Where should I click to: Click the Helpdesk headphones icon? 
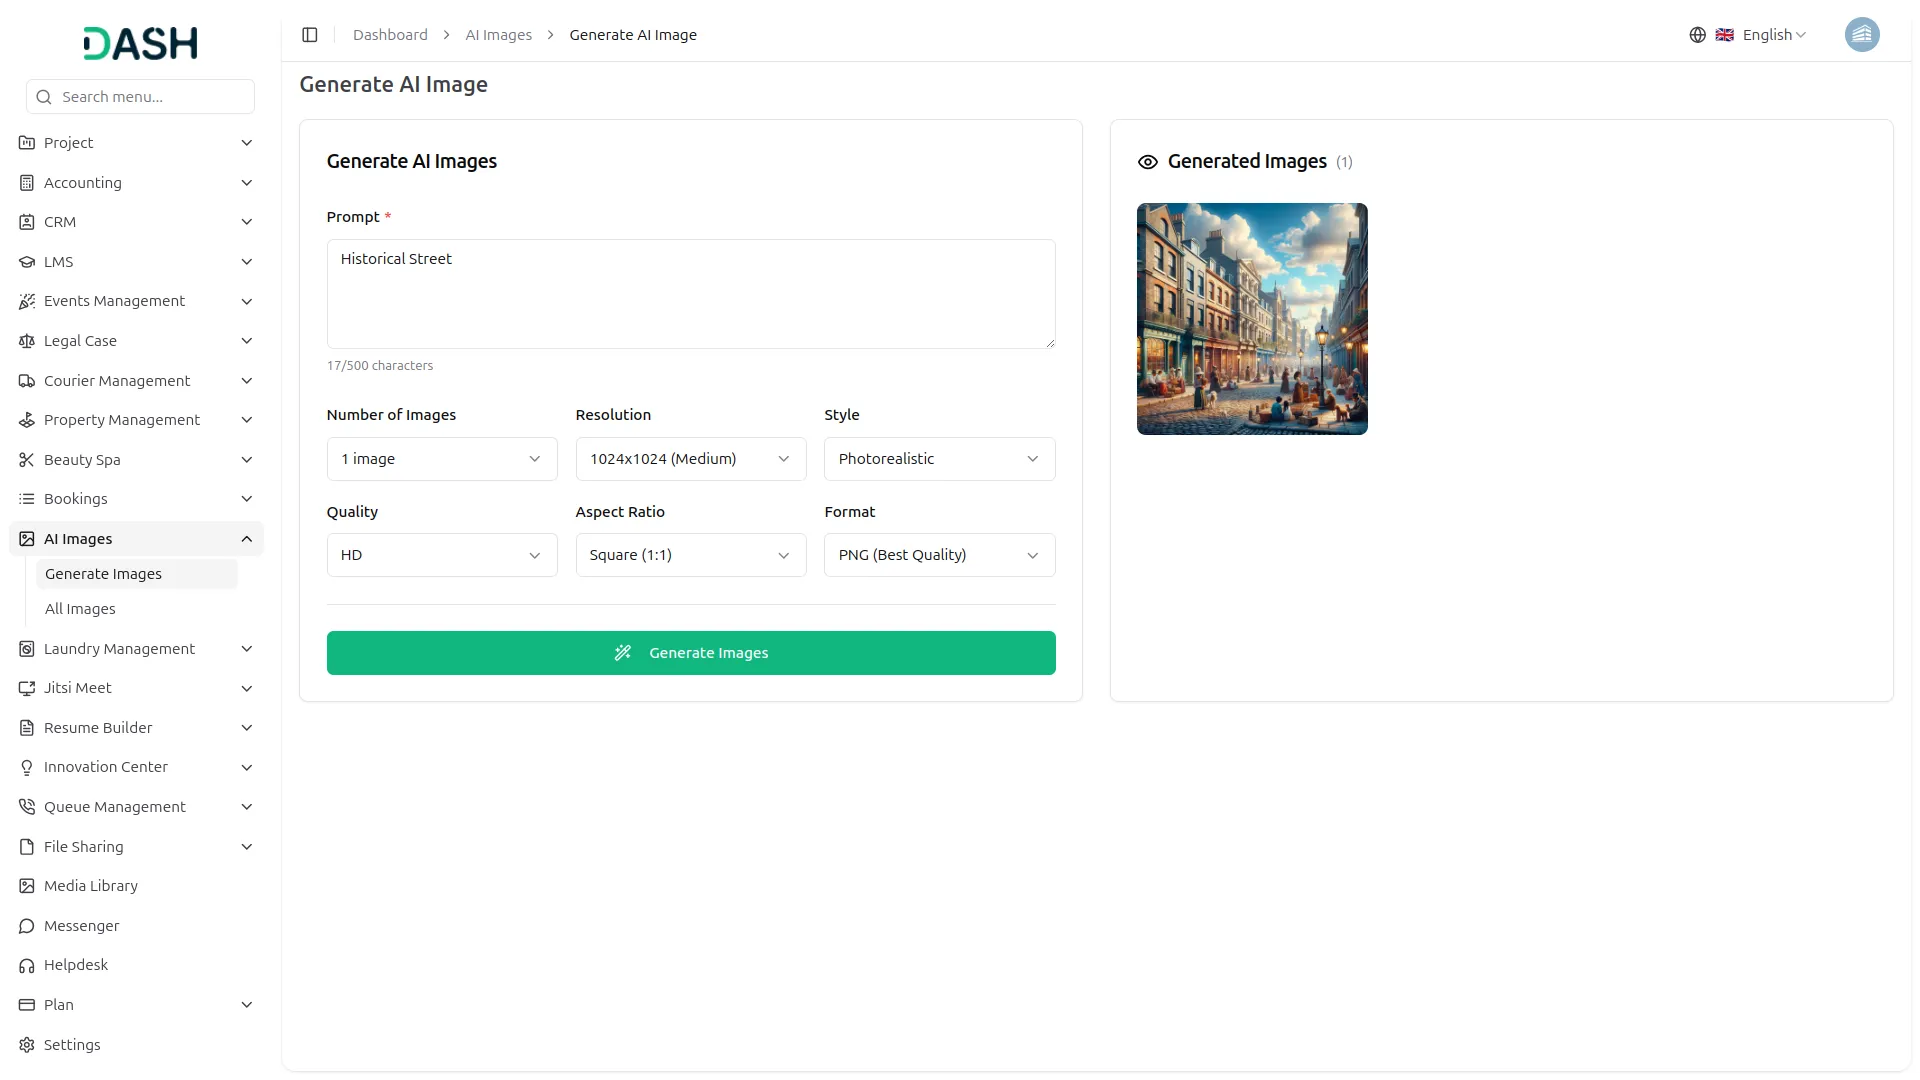click(26, 965)
